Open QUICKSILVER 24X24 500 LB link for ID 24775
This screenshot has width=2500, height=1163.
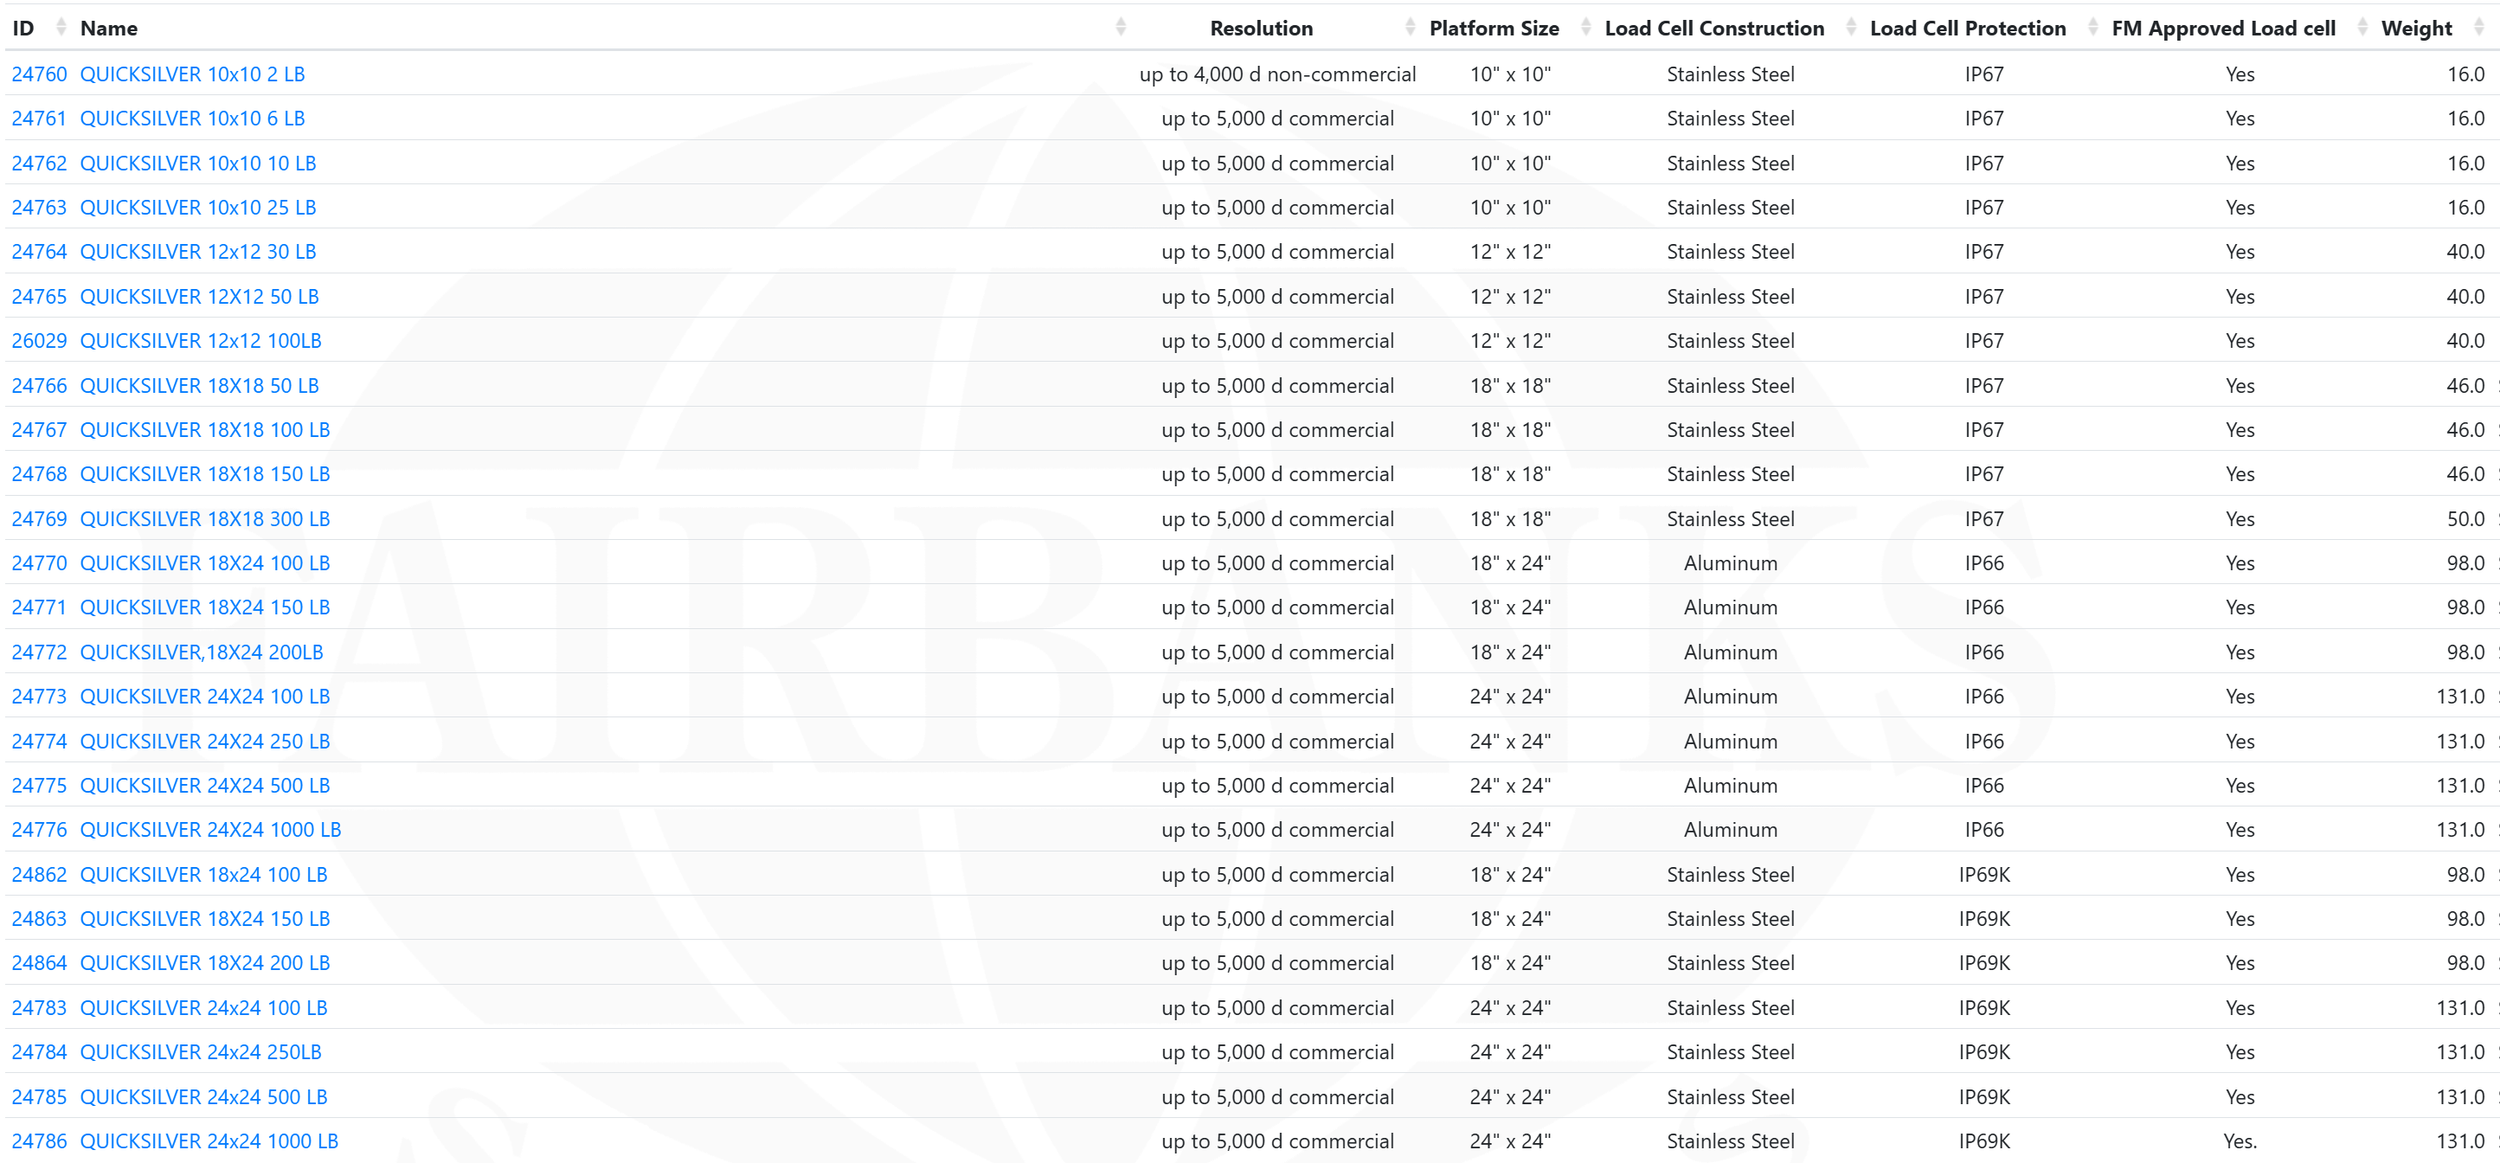click(205, 785)
